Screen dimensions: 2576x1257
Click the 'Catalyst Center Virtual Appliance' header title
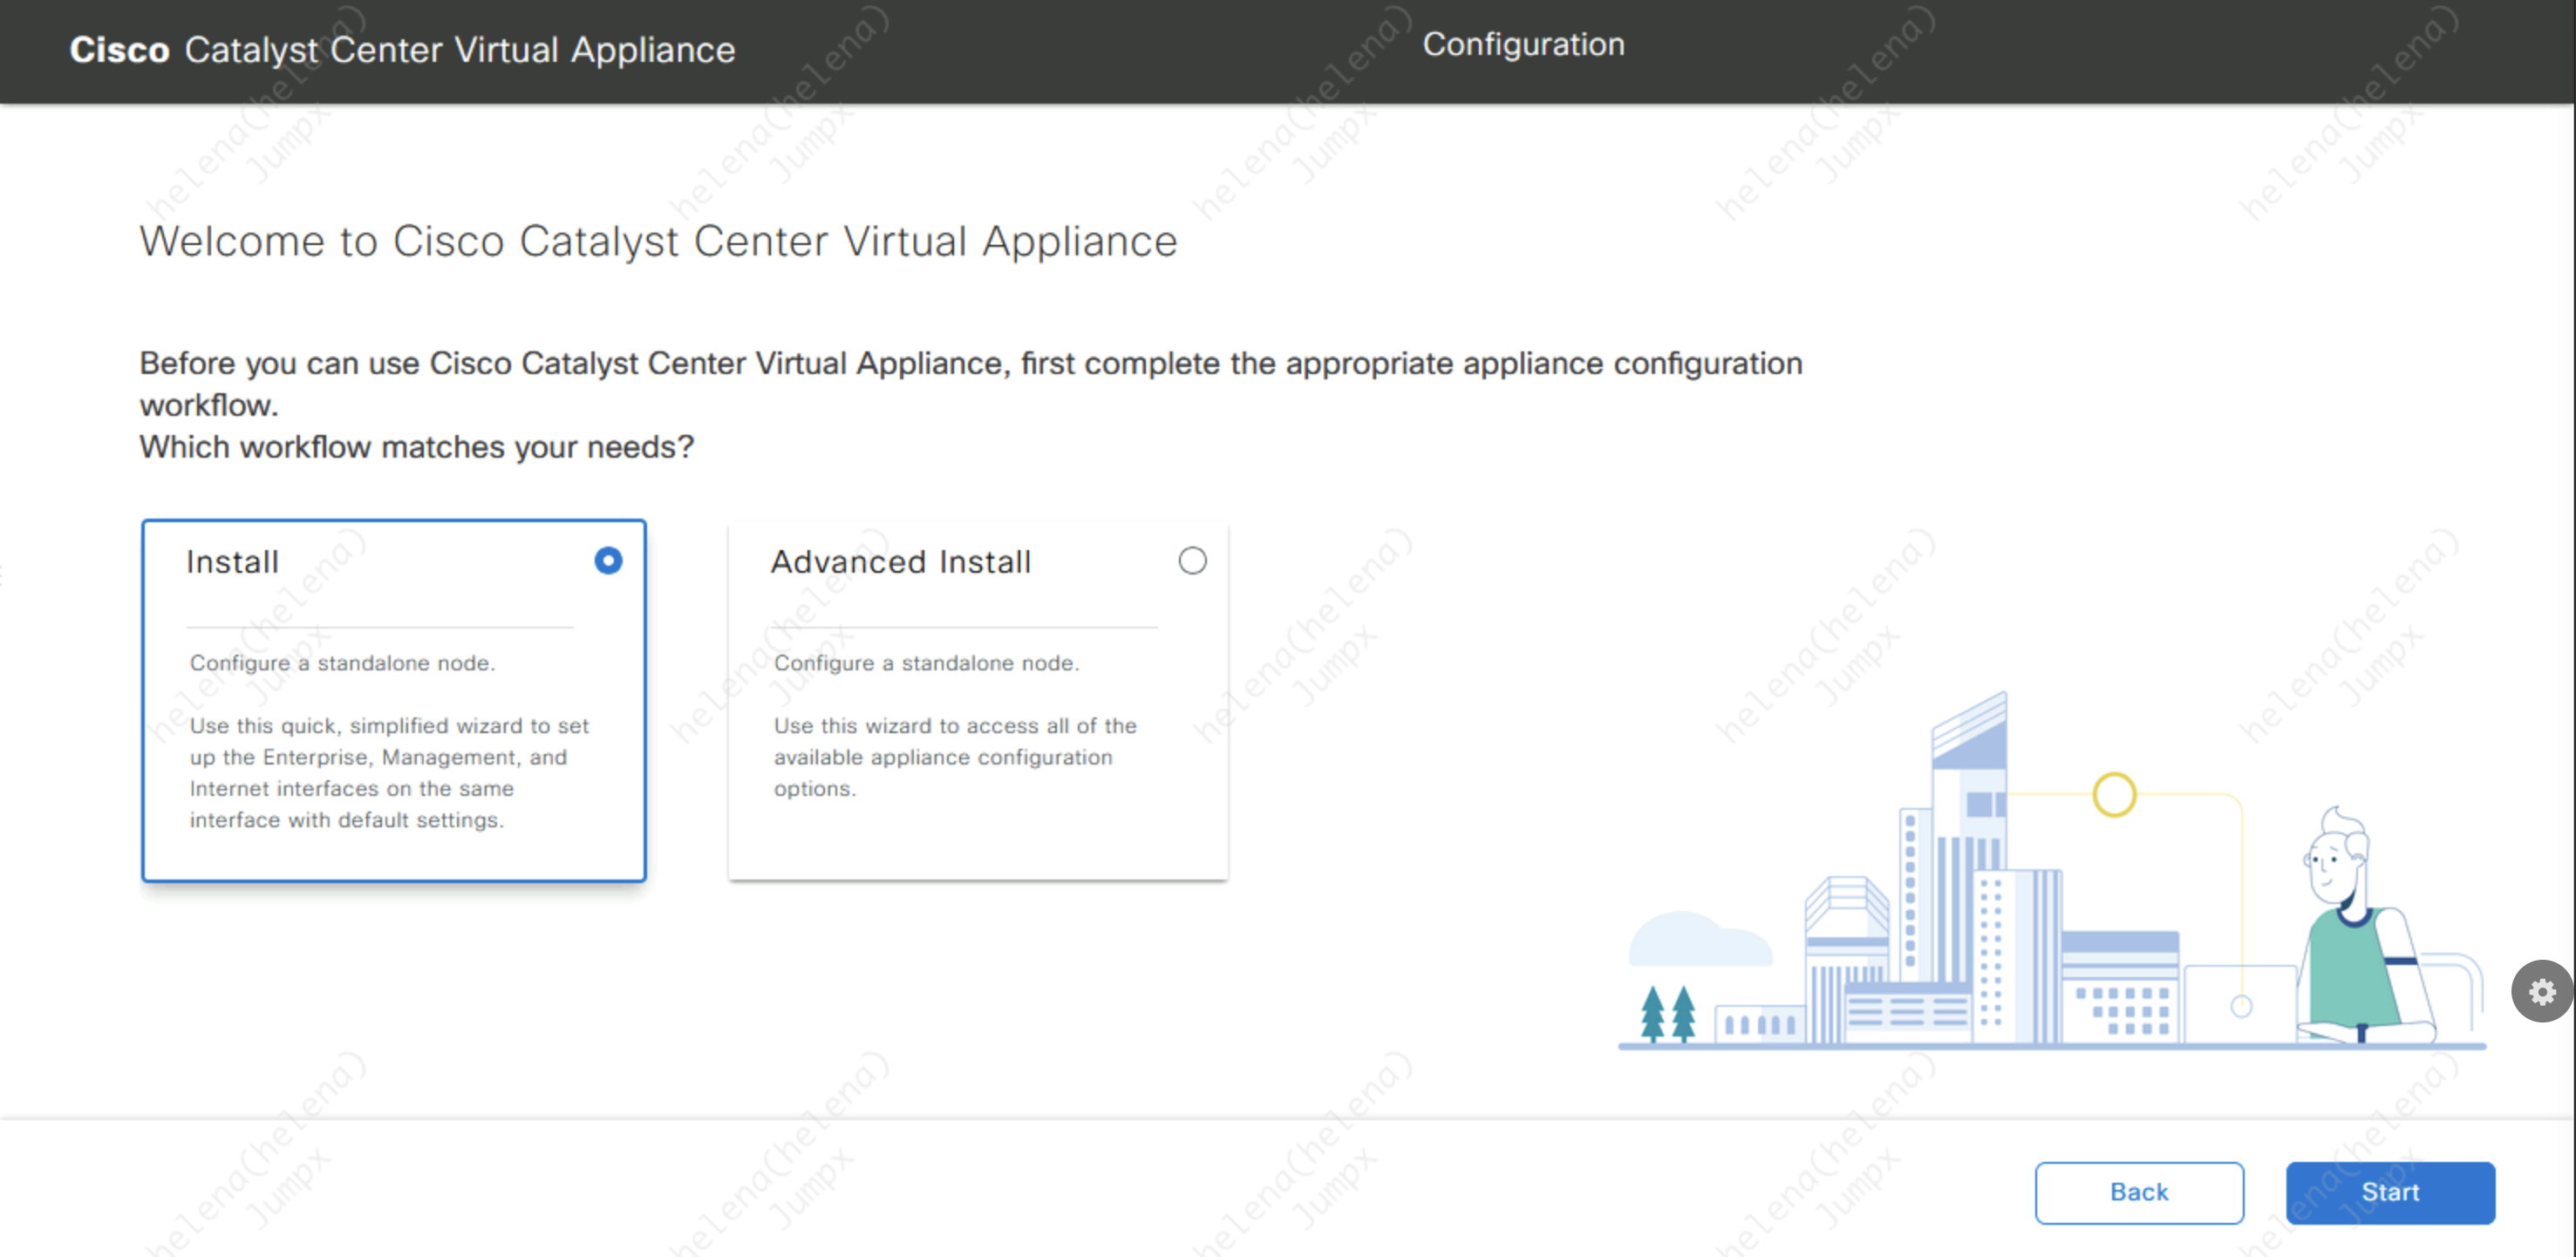(x=459, y=50)
